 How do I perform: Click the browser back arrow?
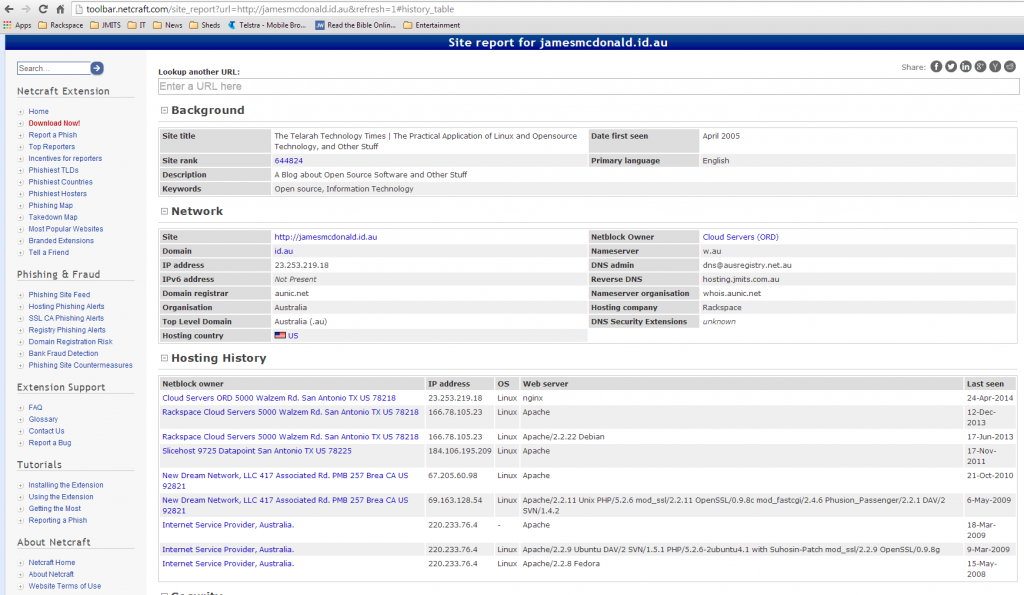click(8, 6)
